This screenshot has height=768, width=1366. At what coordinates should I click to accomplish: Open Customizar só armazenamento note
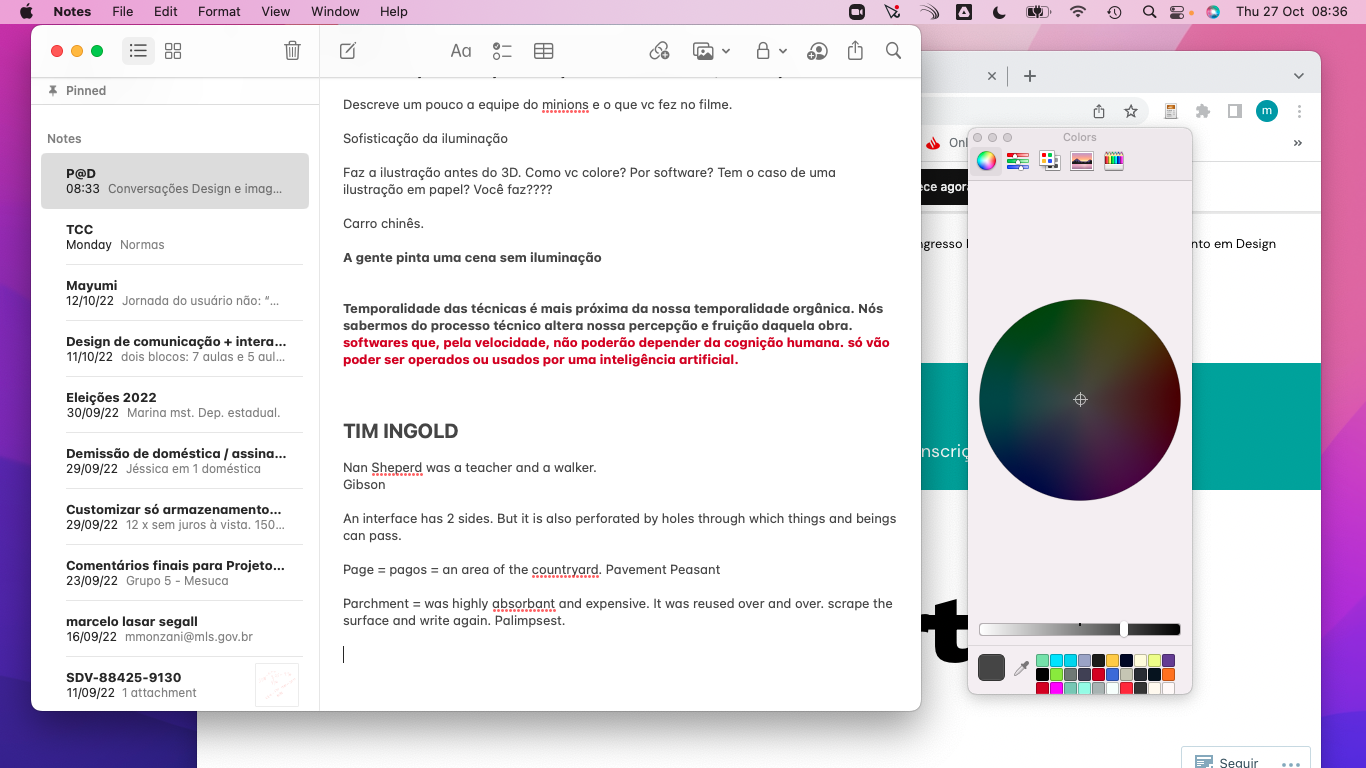click(175, 517)
